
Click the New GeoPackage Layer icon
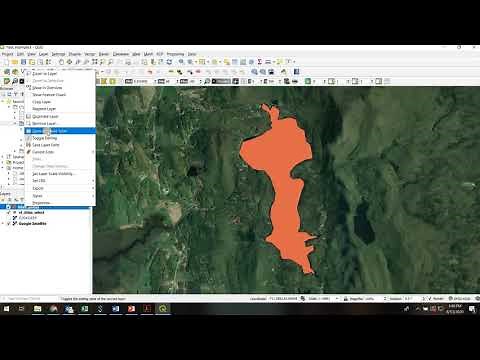point(15,72)
